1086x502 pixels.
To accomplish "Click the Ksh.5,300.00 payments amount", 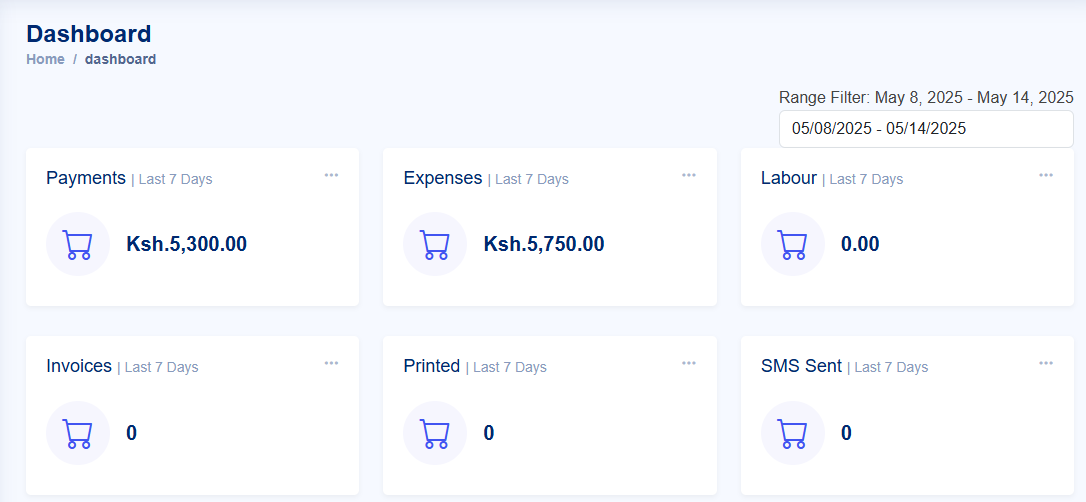I will [186, 244].
